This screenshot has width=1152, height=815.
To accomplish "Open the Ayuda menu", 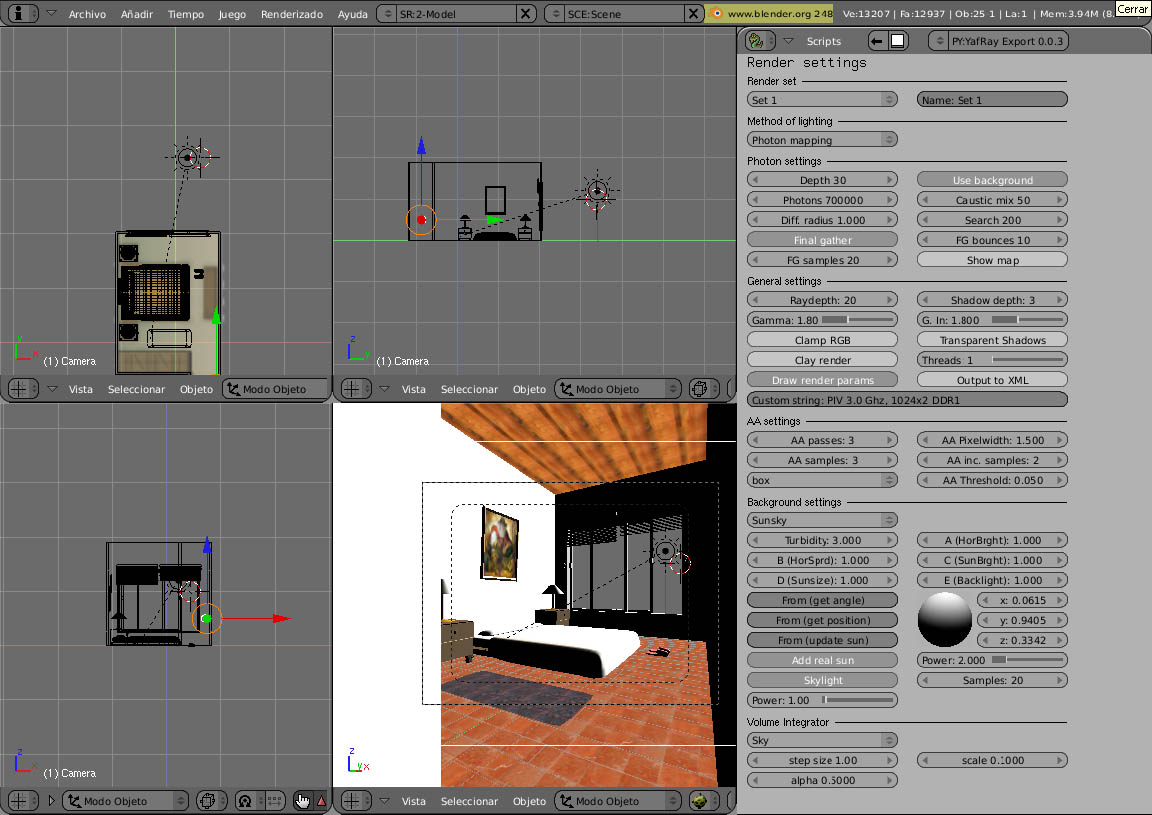I will pos(353,14).
